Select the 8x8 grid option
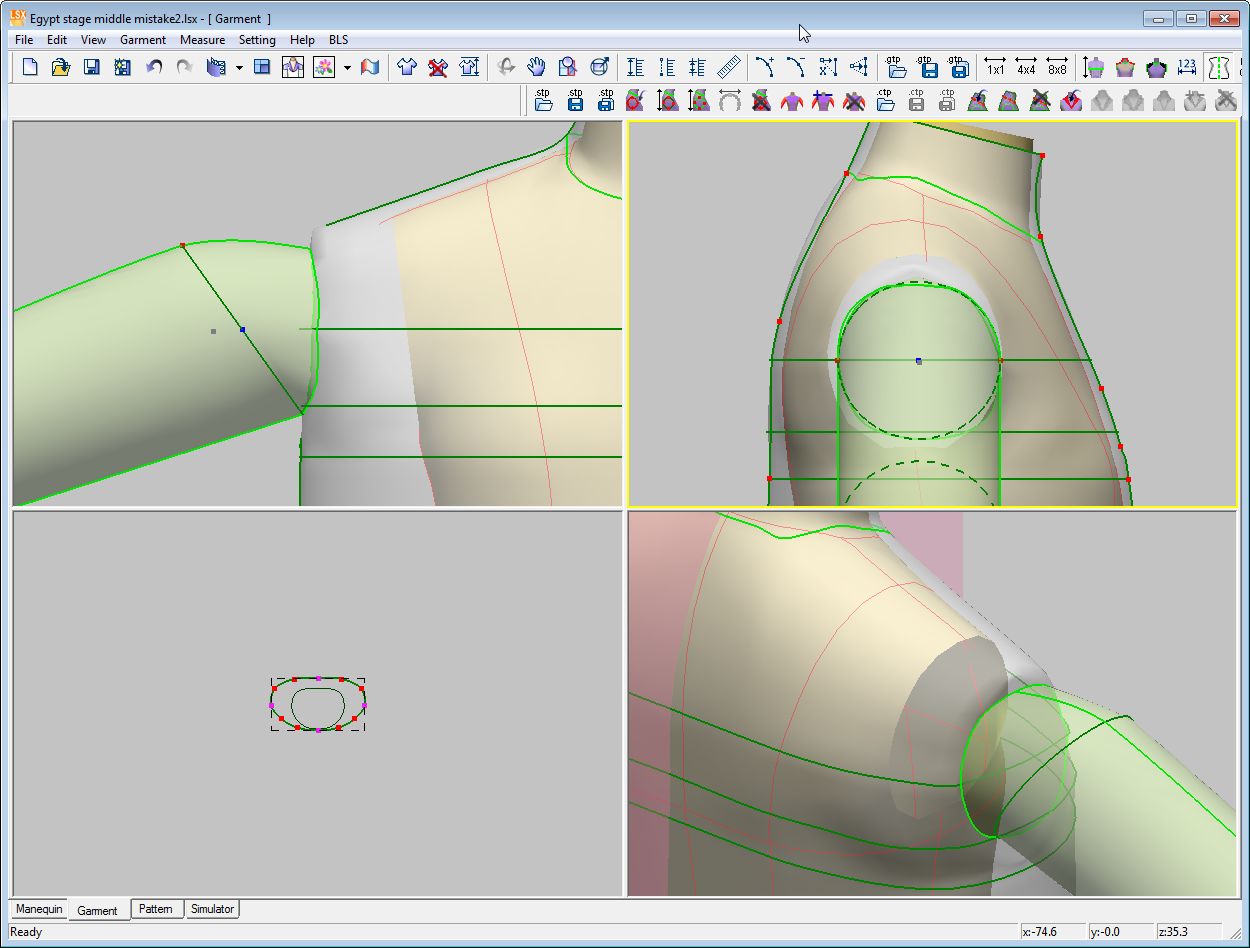This screenshot has height=948, width=1250. (1057, 67)
